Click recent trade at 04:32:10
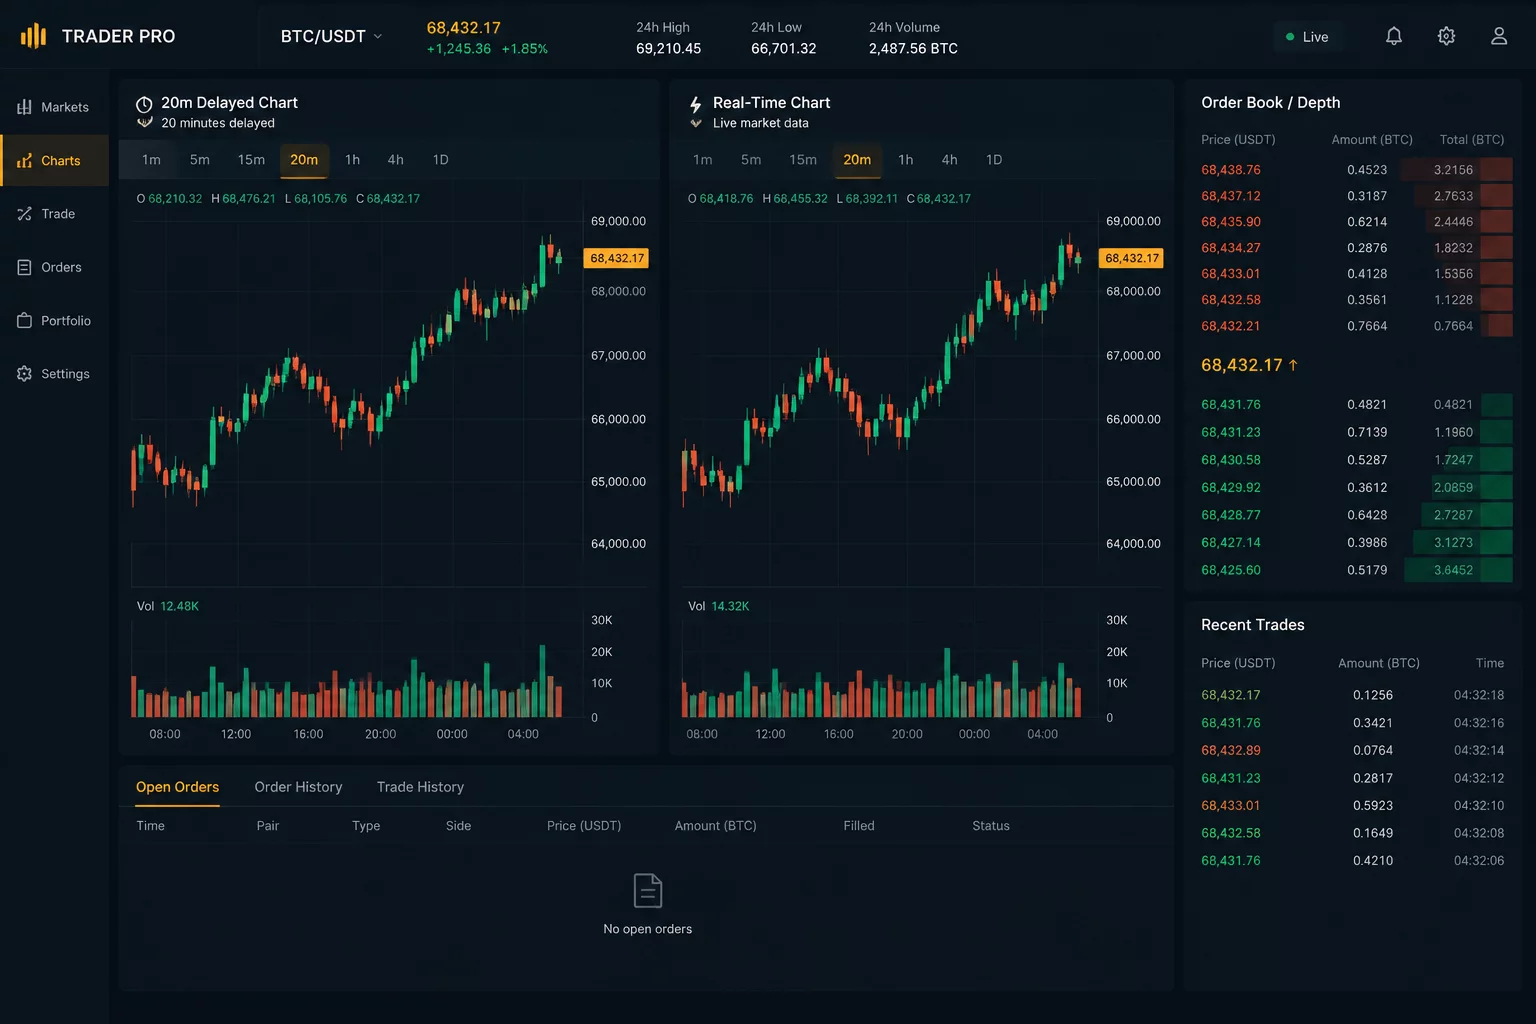The height and width of the screenshot is (1024, 1536). [1352, 805]
